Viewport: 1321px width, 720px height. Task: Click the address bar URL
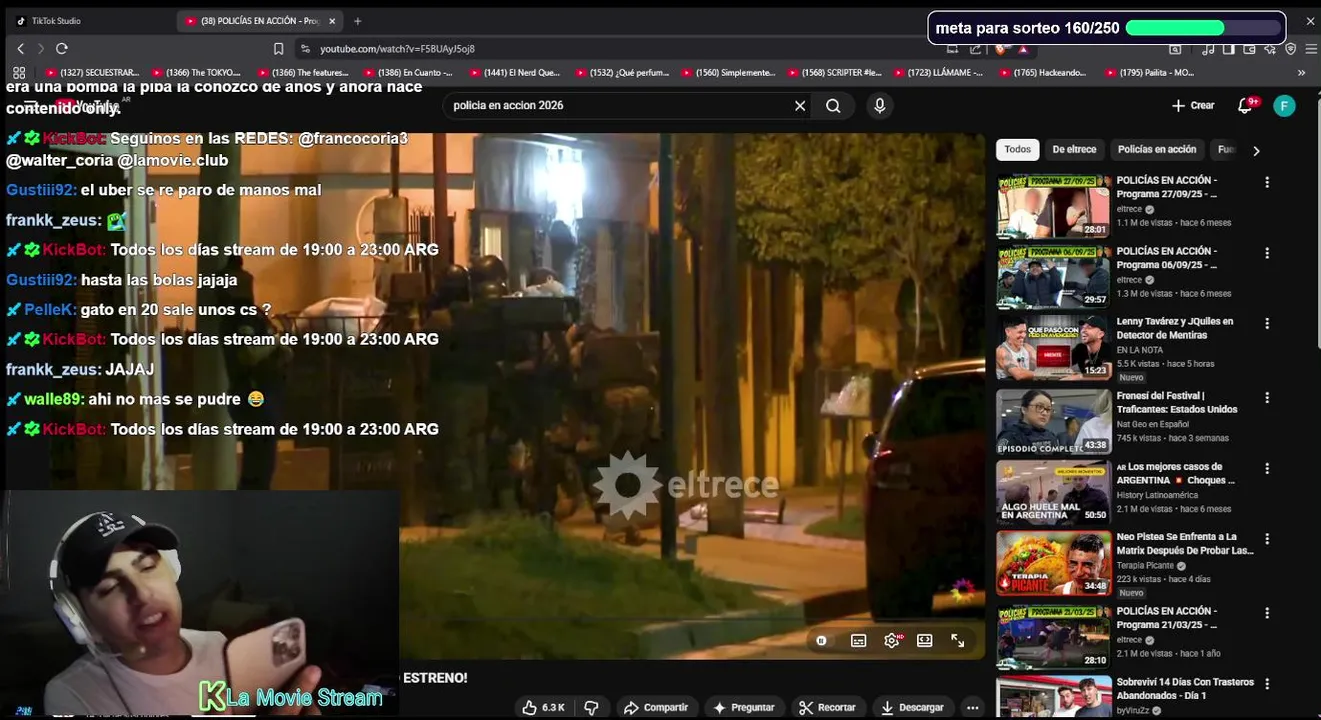pyautogui.click(x=397, y=49)
